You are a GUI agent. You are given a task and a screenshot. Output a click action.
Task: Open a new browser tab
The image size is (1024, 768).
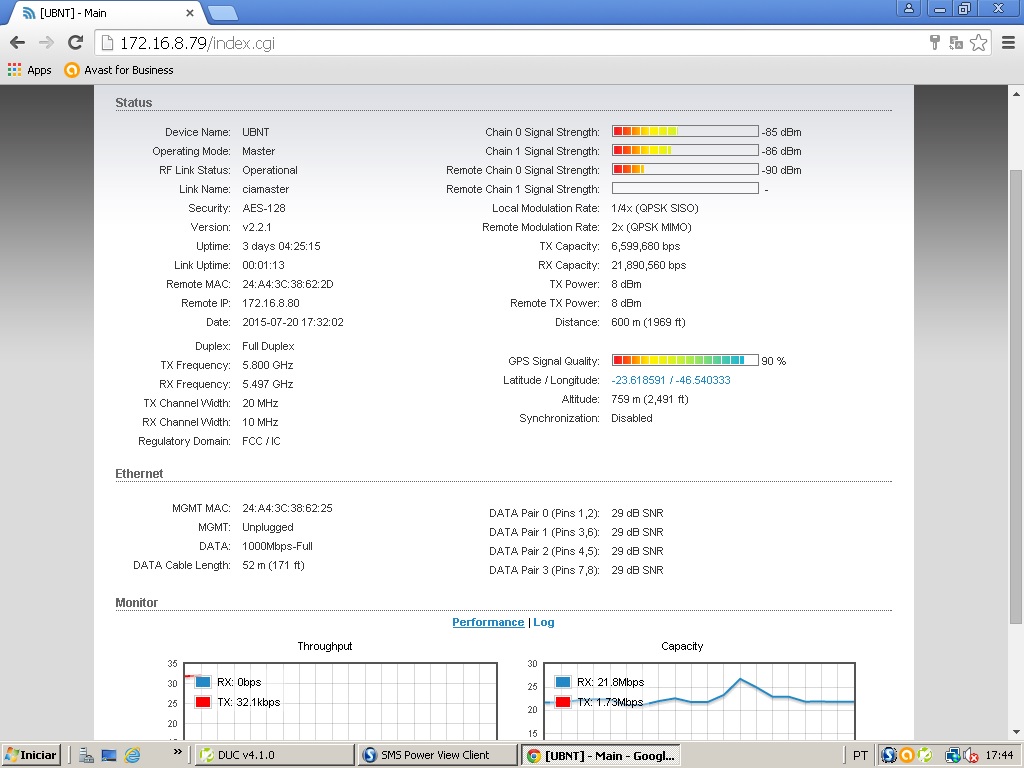pyautogui.click(x=222, y=13)
